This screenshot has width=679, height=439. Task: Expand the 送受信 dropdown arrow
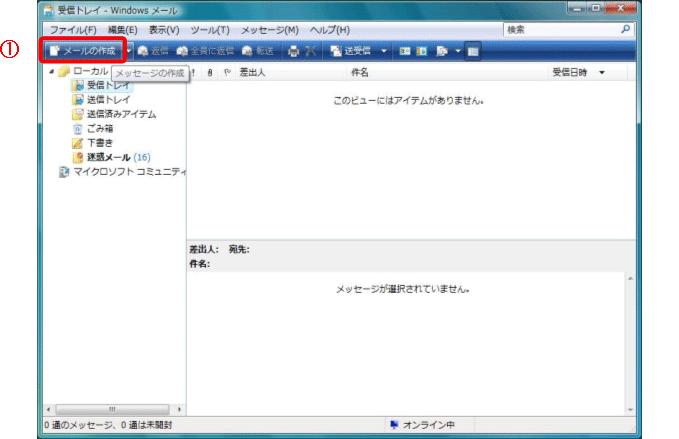pos(384,50)
